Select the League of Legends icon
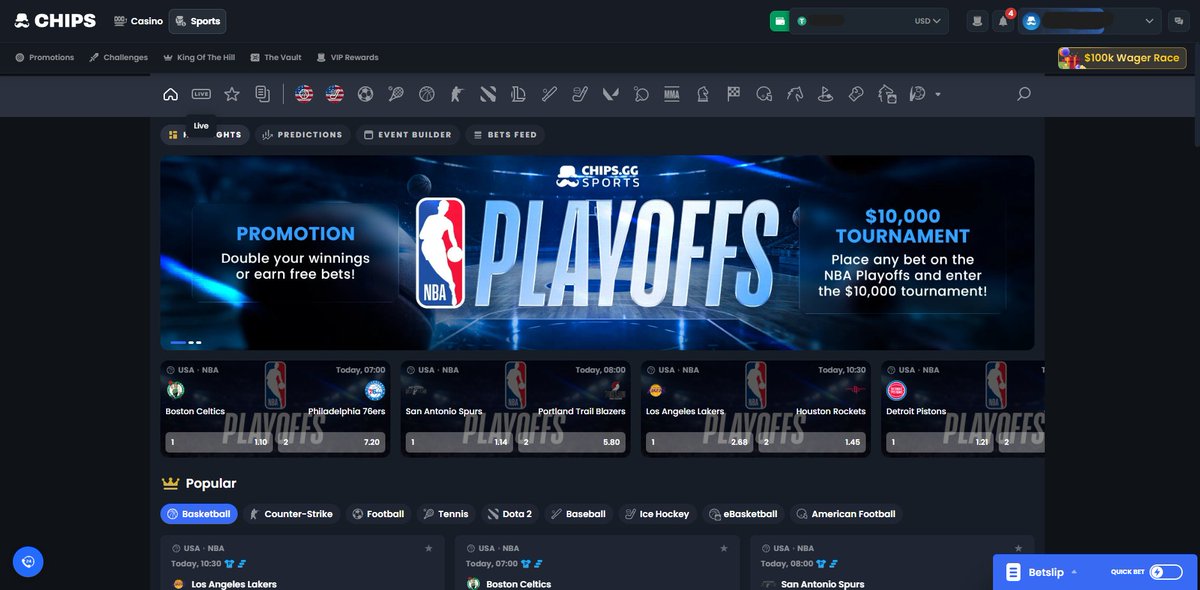 [518, 94]
